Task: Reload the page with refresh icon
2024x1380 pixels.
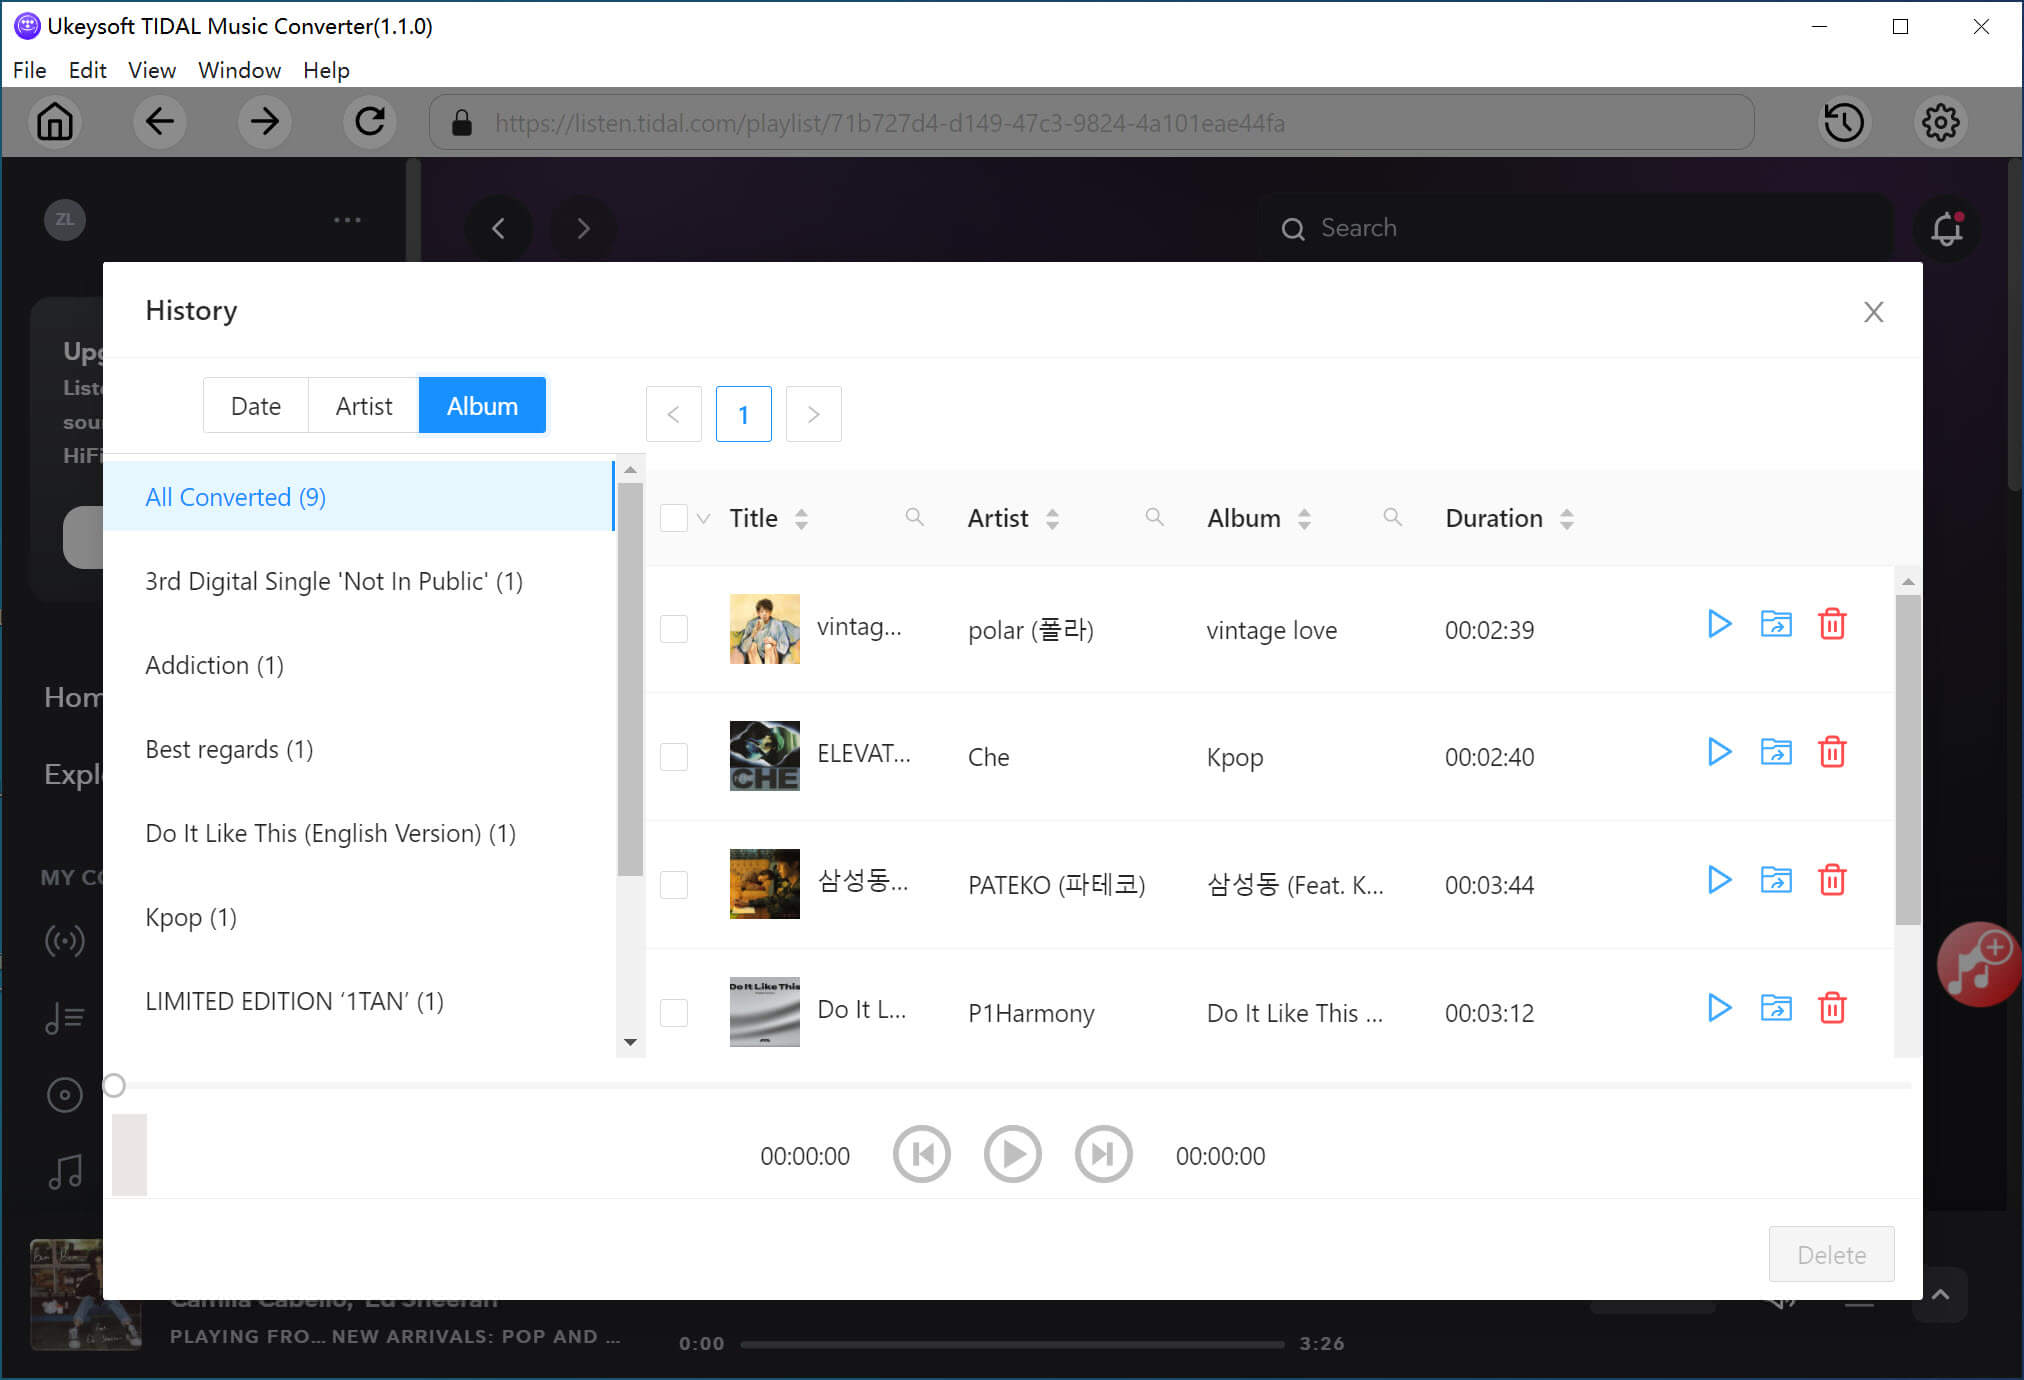Action: [370, 122]
